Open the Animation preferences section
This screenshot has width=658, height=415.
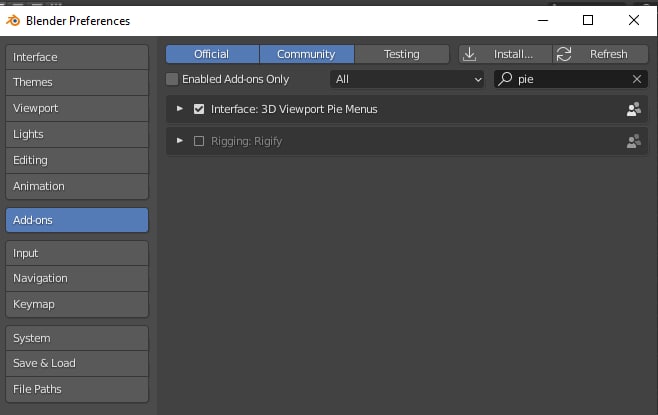[x=77, y=186]
